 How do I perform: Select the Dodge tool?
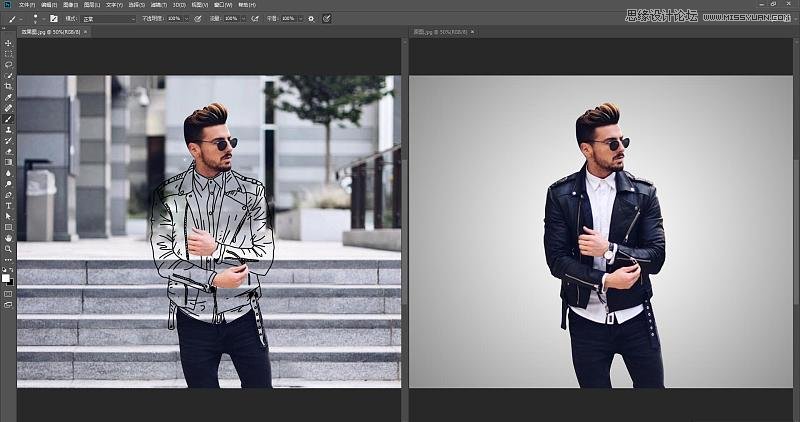tap(8, 184)
